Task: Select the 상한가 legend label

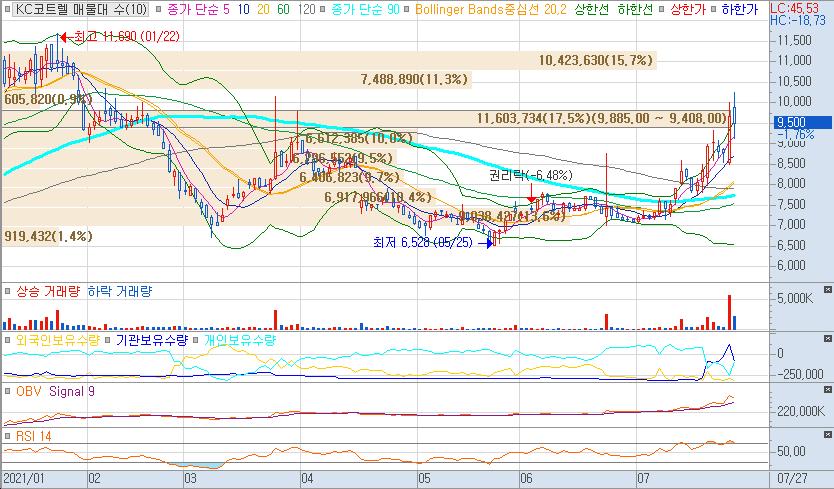Action: click(688, 9)
